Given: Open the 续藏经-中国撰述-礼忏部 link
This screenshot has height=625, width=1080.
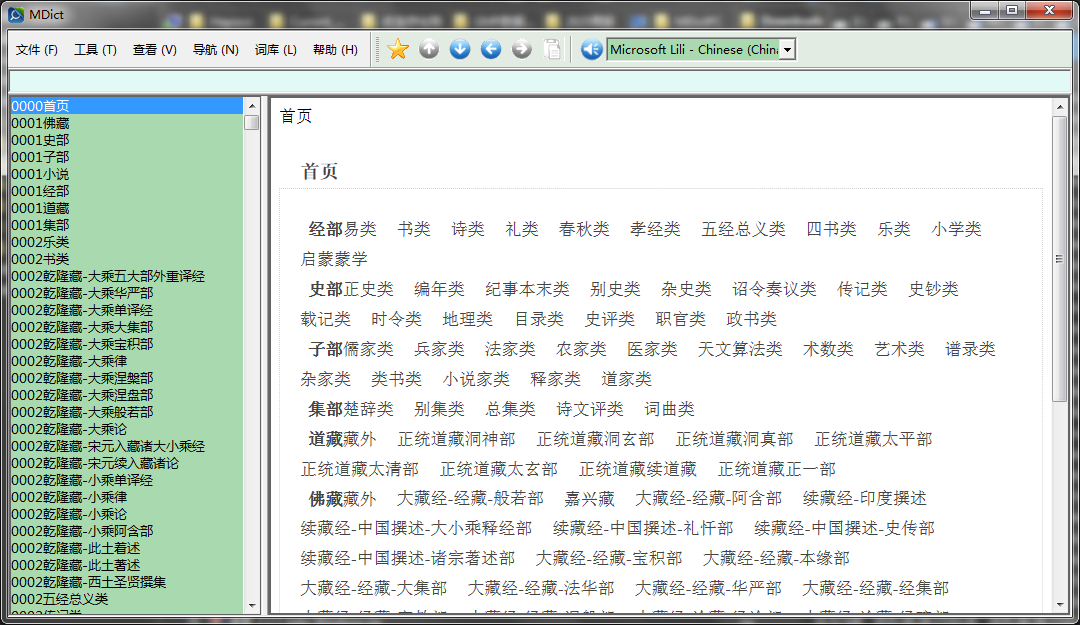Looking at the screenshot, I should tap(643, 529).
